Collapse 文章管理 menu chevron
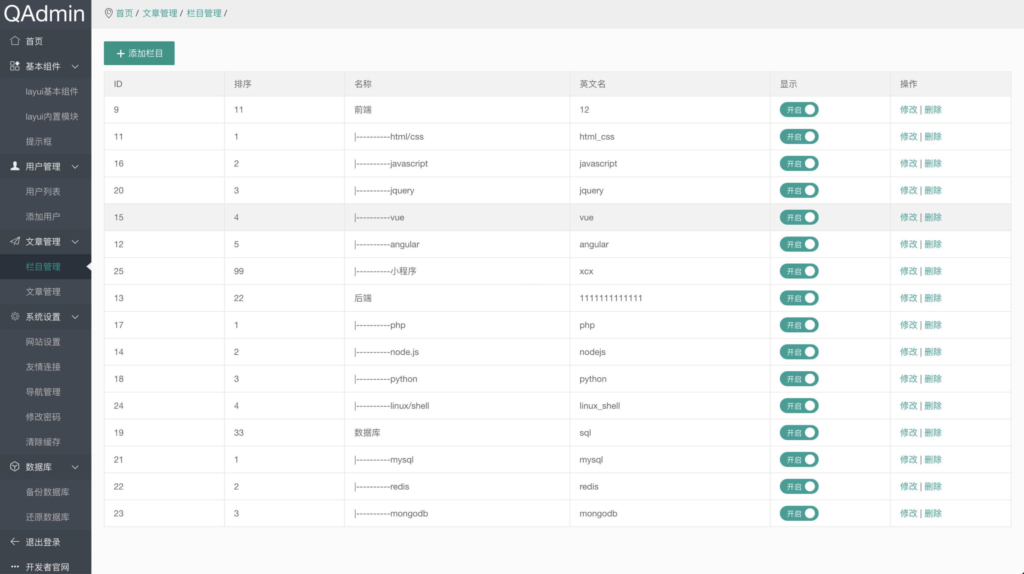This screenshot has width=1024, height=574. [75, 242]
